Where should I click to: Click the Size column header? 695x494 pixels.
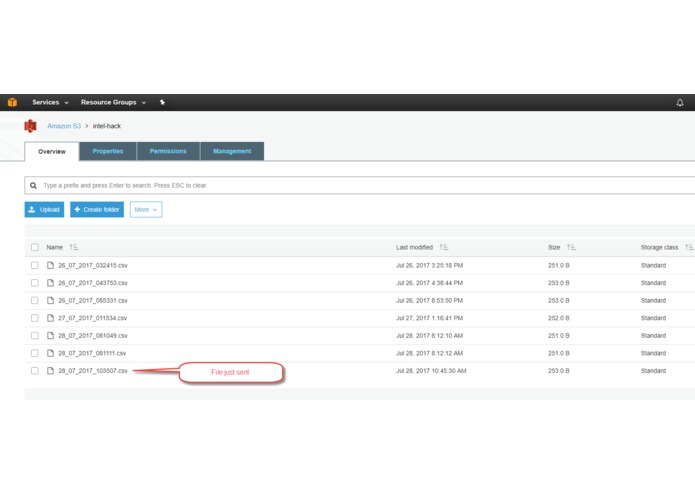[x=554, y=247]
